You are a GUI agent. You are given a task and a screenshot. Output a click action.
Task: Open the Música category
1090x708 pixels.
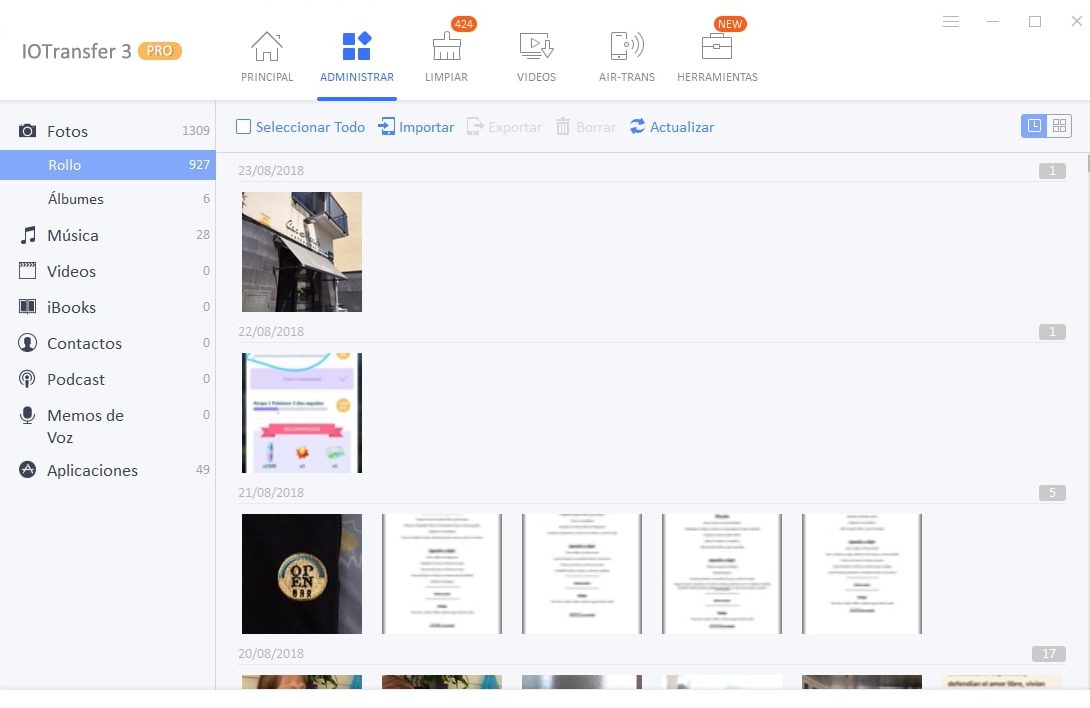[x=108, y=235]
